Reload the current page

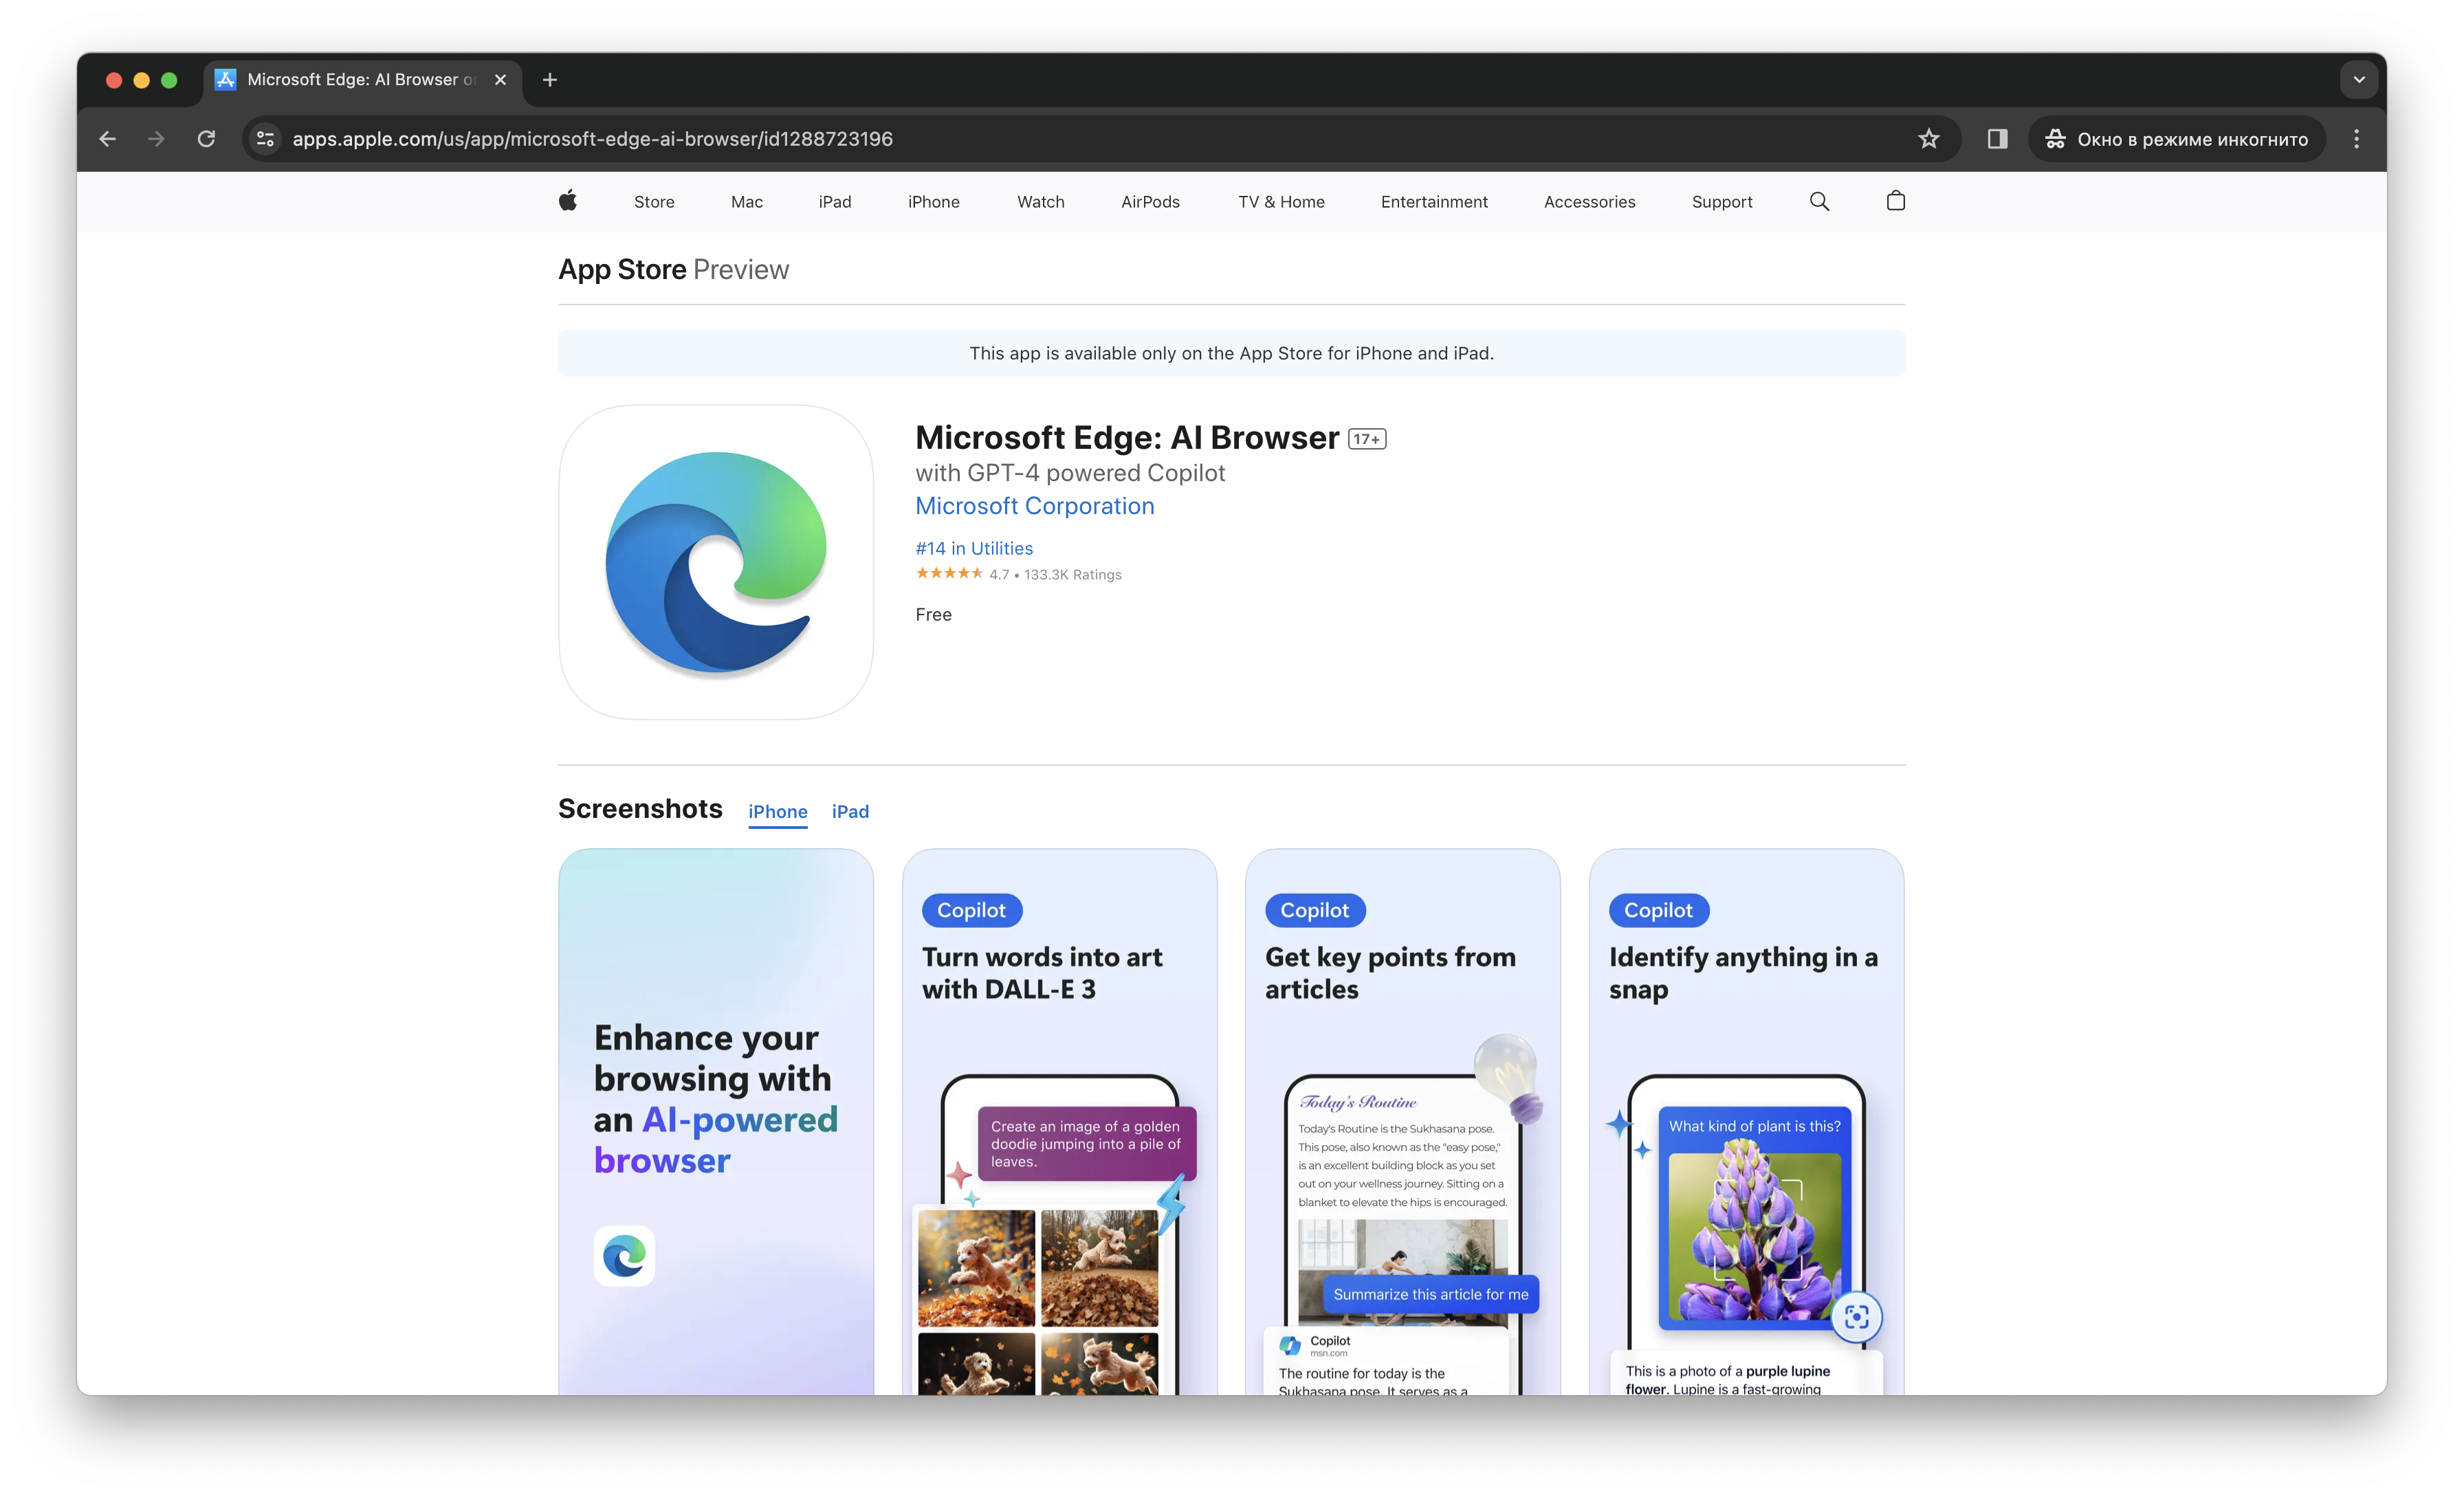pos(206,139)
